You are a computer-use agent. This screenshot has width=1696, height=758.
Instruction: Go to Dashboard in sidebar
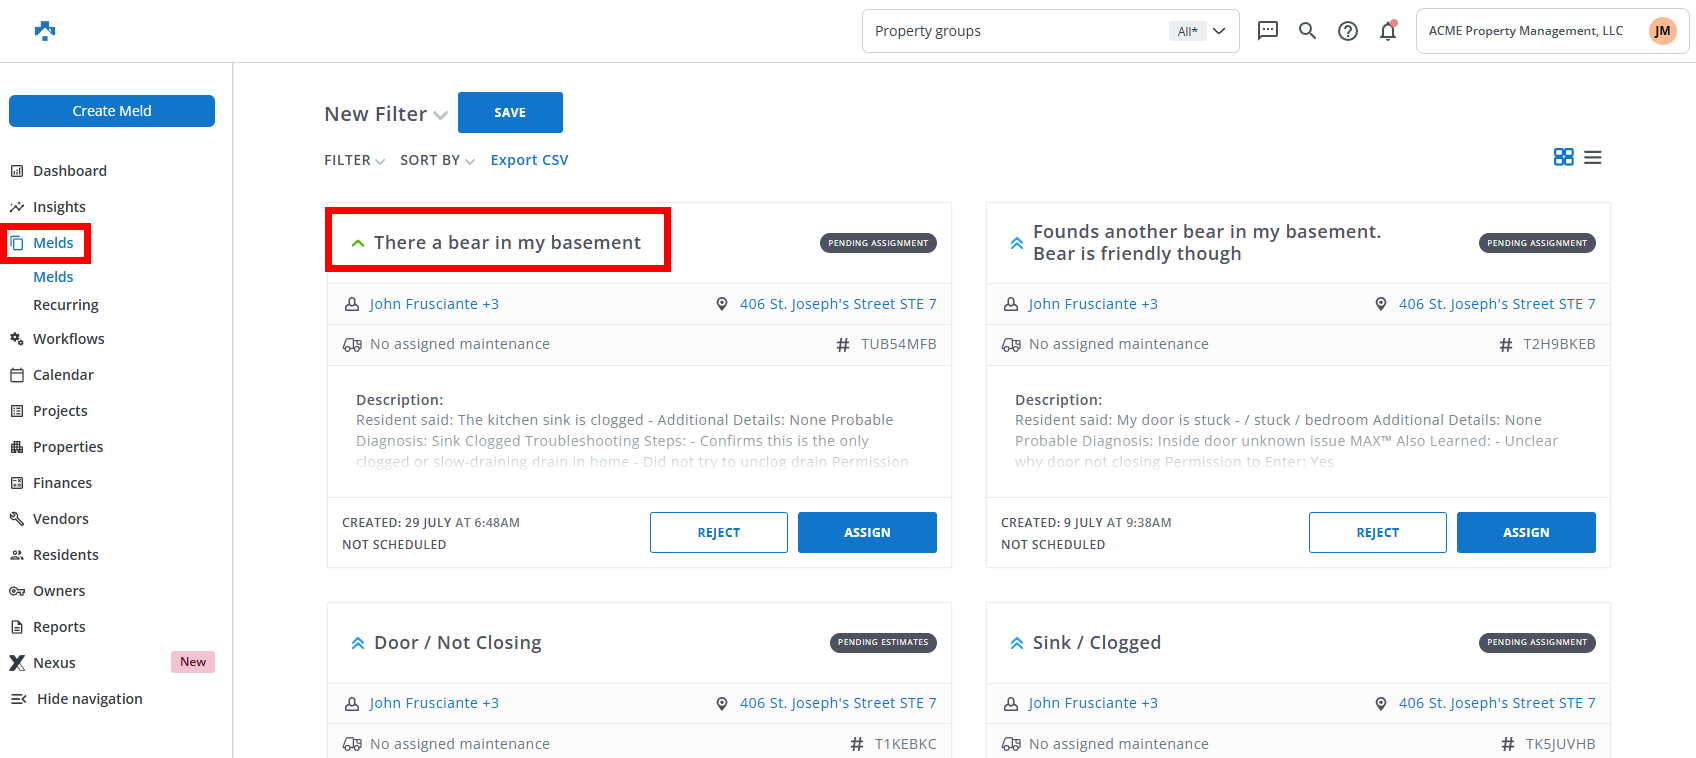click(69, 171)
